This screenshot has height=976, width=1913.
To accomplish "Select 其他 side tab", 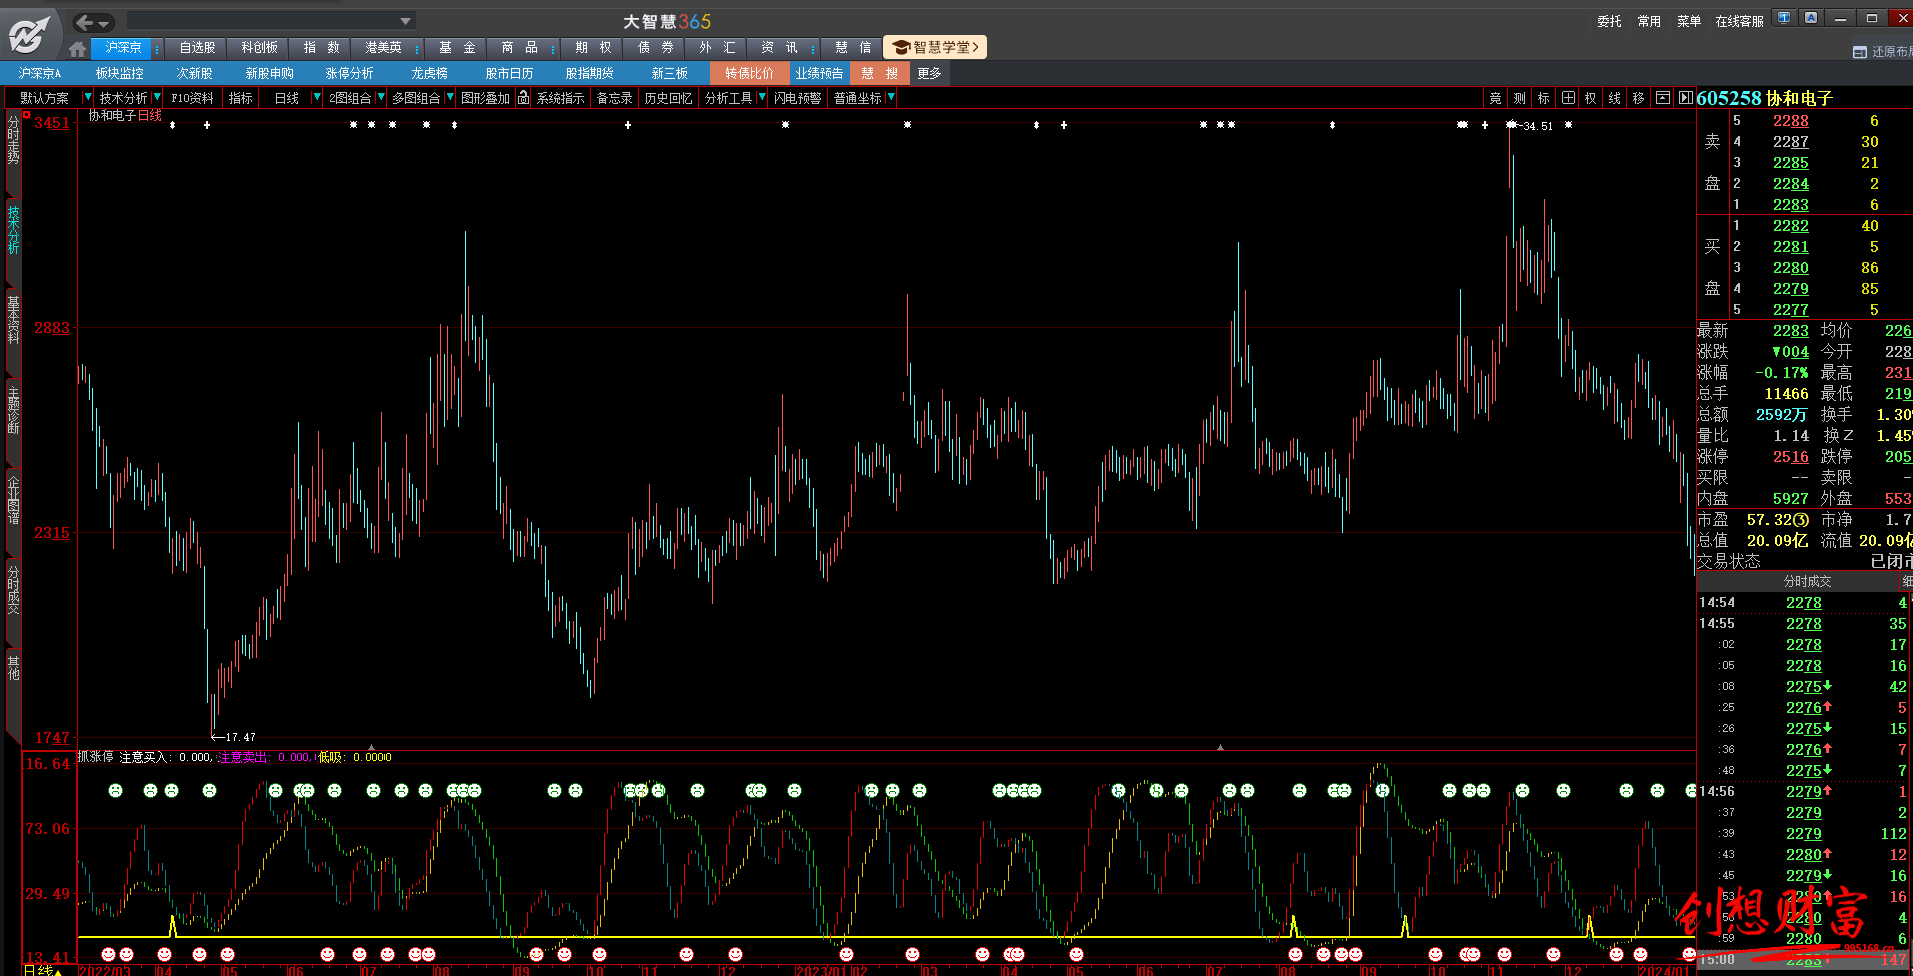I will pos(13,667).
